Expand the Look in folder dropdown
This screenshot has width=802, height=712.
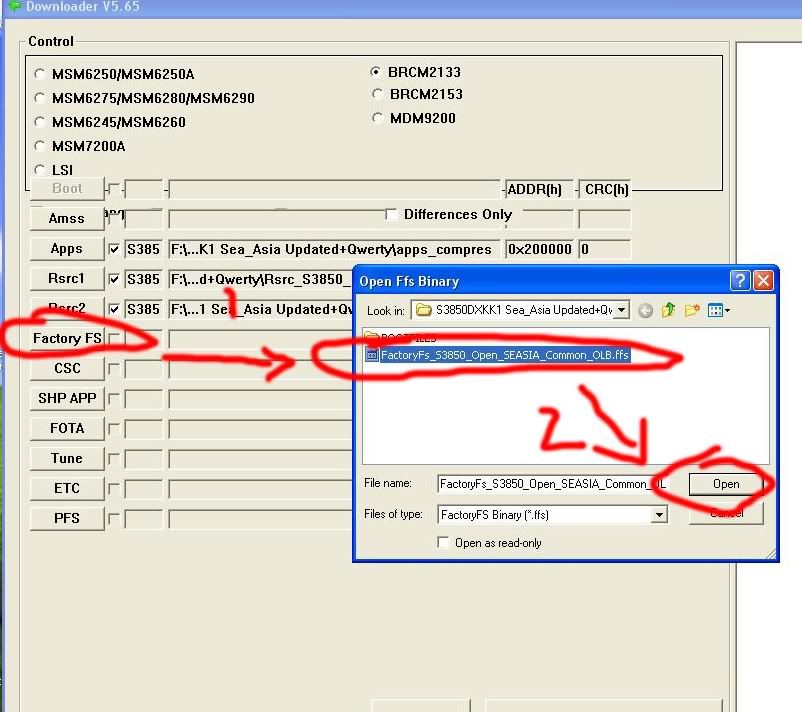tap(622, 310)
